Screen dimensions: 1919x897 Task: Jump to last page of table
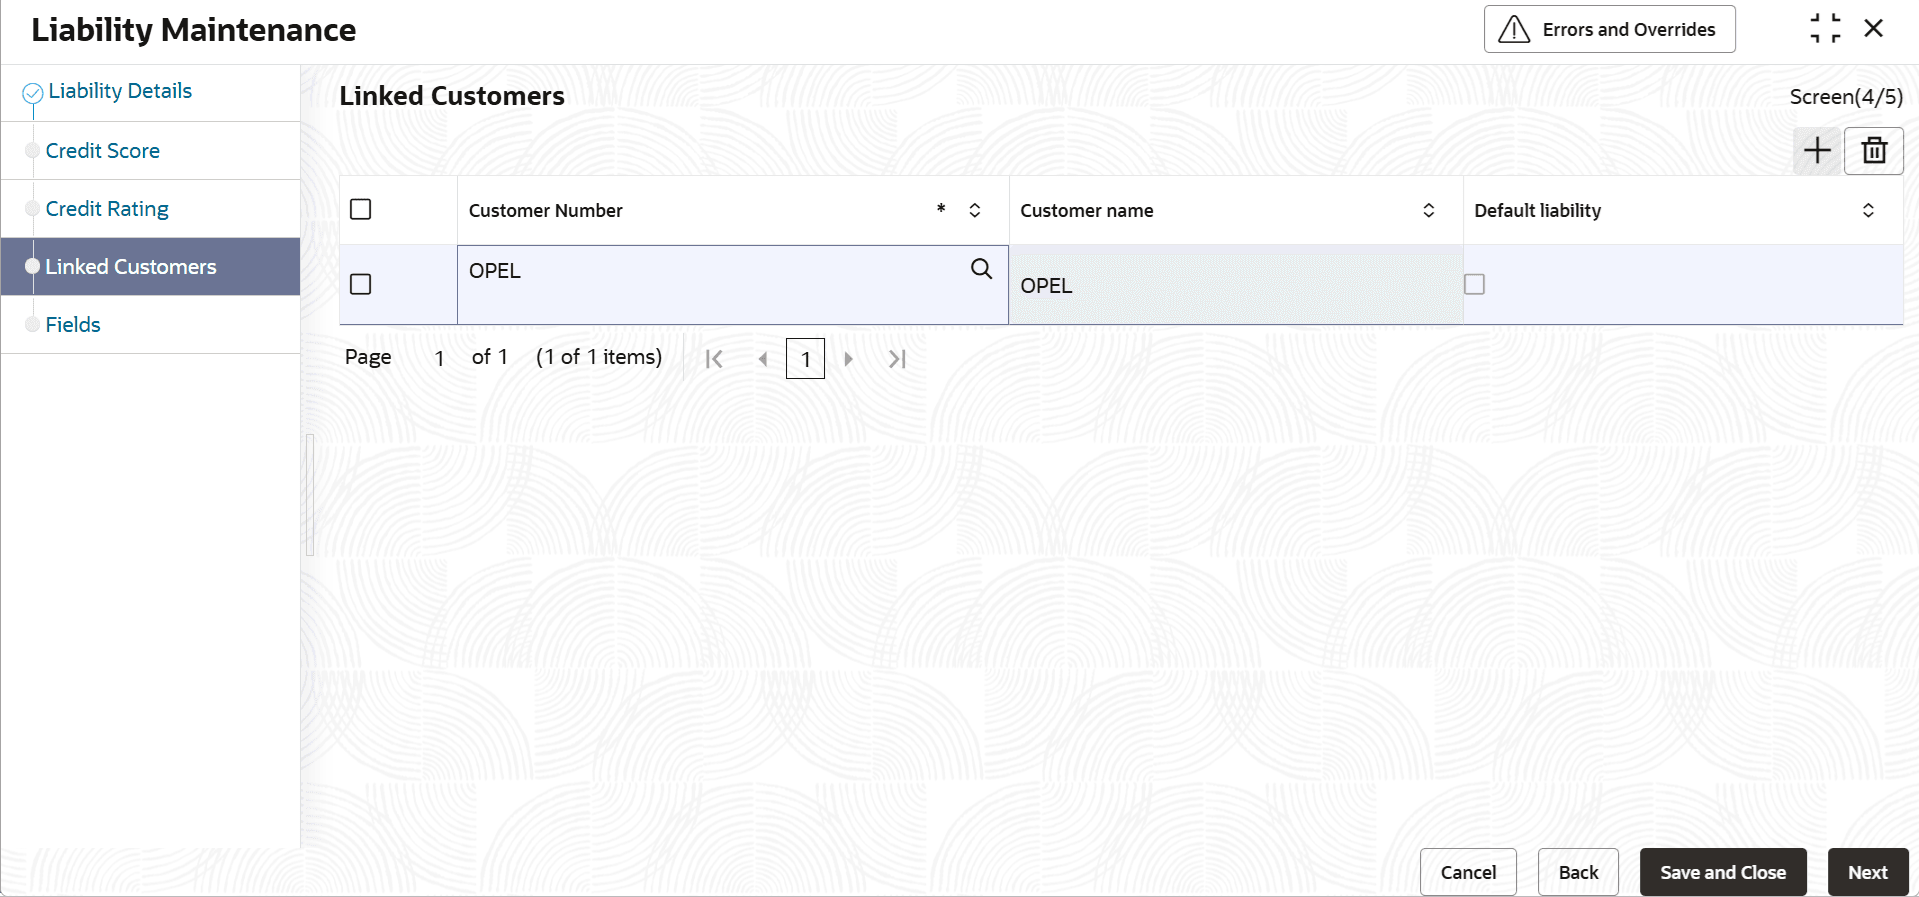pos(897,359)
